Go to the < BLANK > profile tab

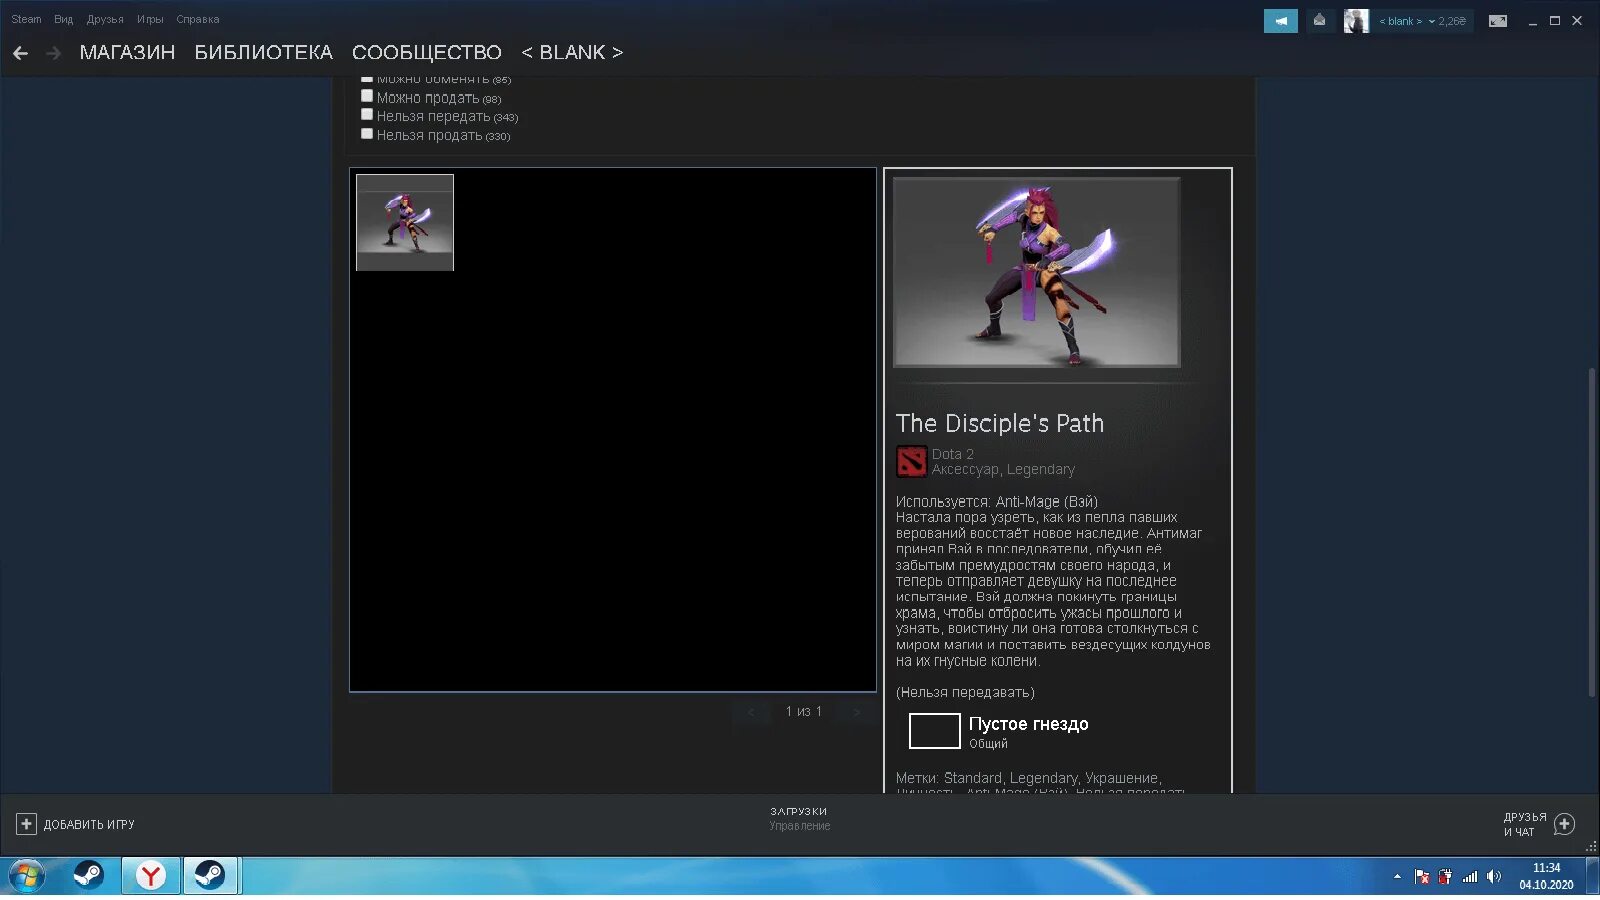pyautogui.click(x=572, y=53)
